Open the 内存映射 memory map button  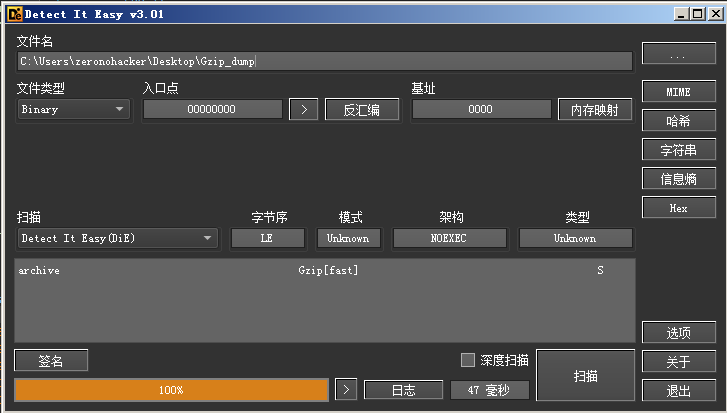coord(595,109)
